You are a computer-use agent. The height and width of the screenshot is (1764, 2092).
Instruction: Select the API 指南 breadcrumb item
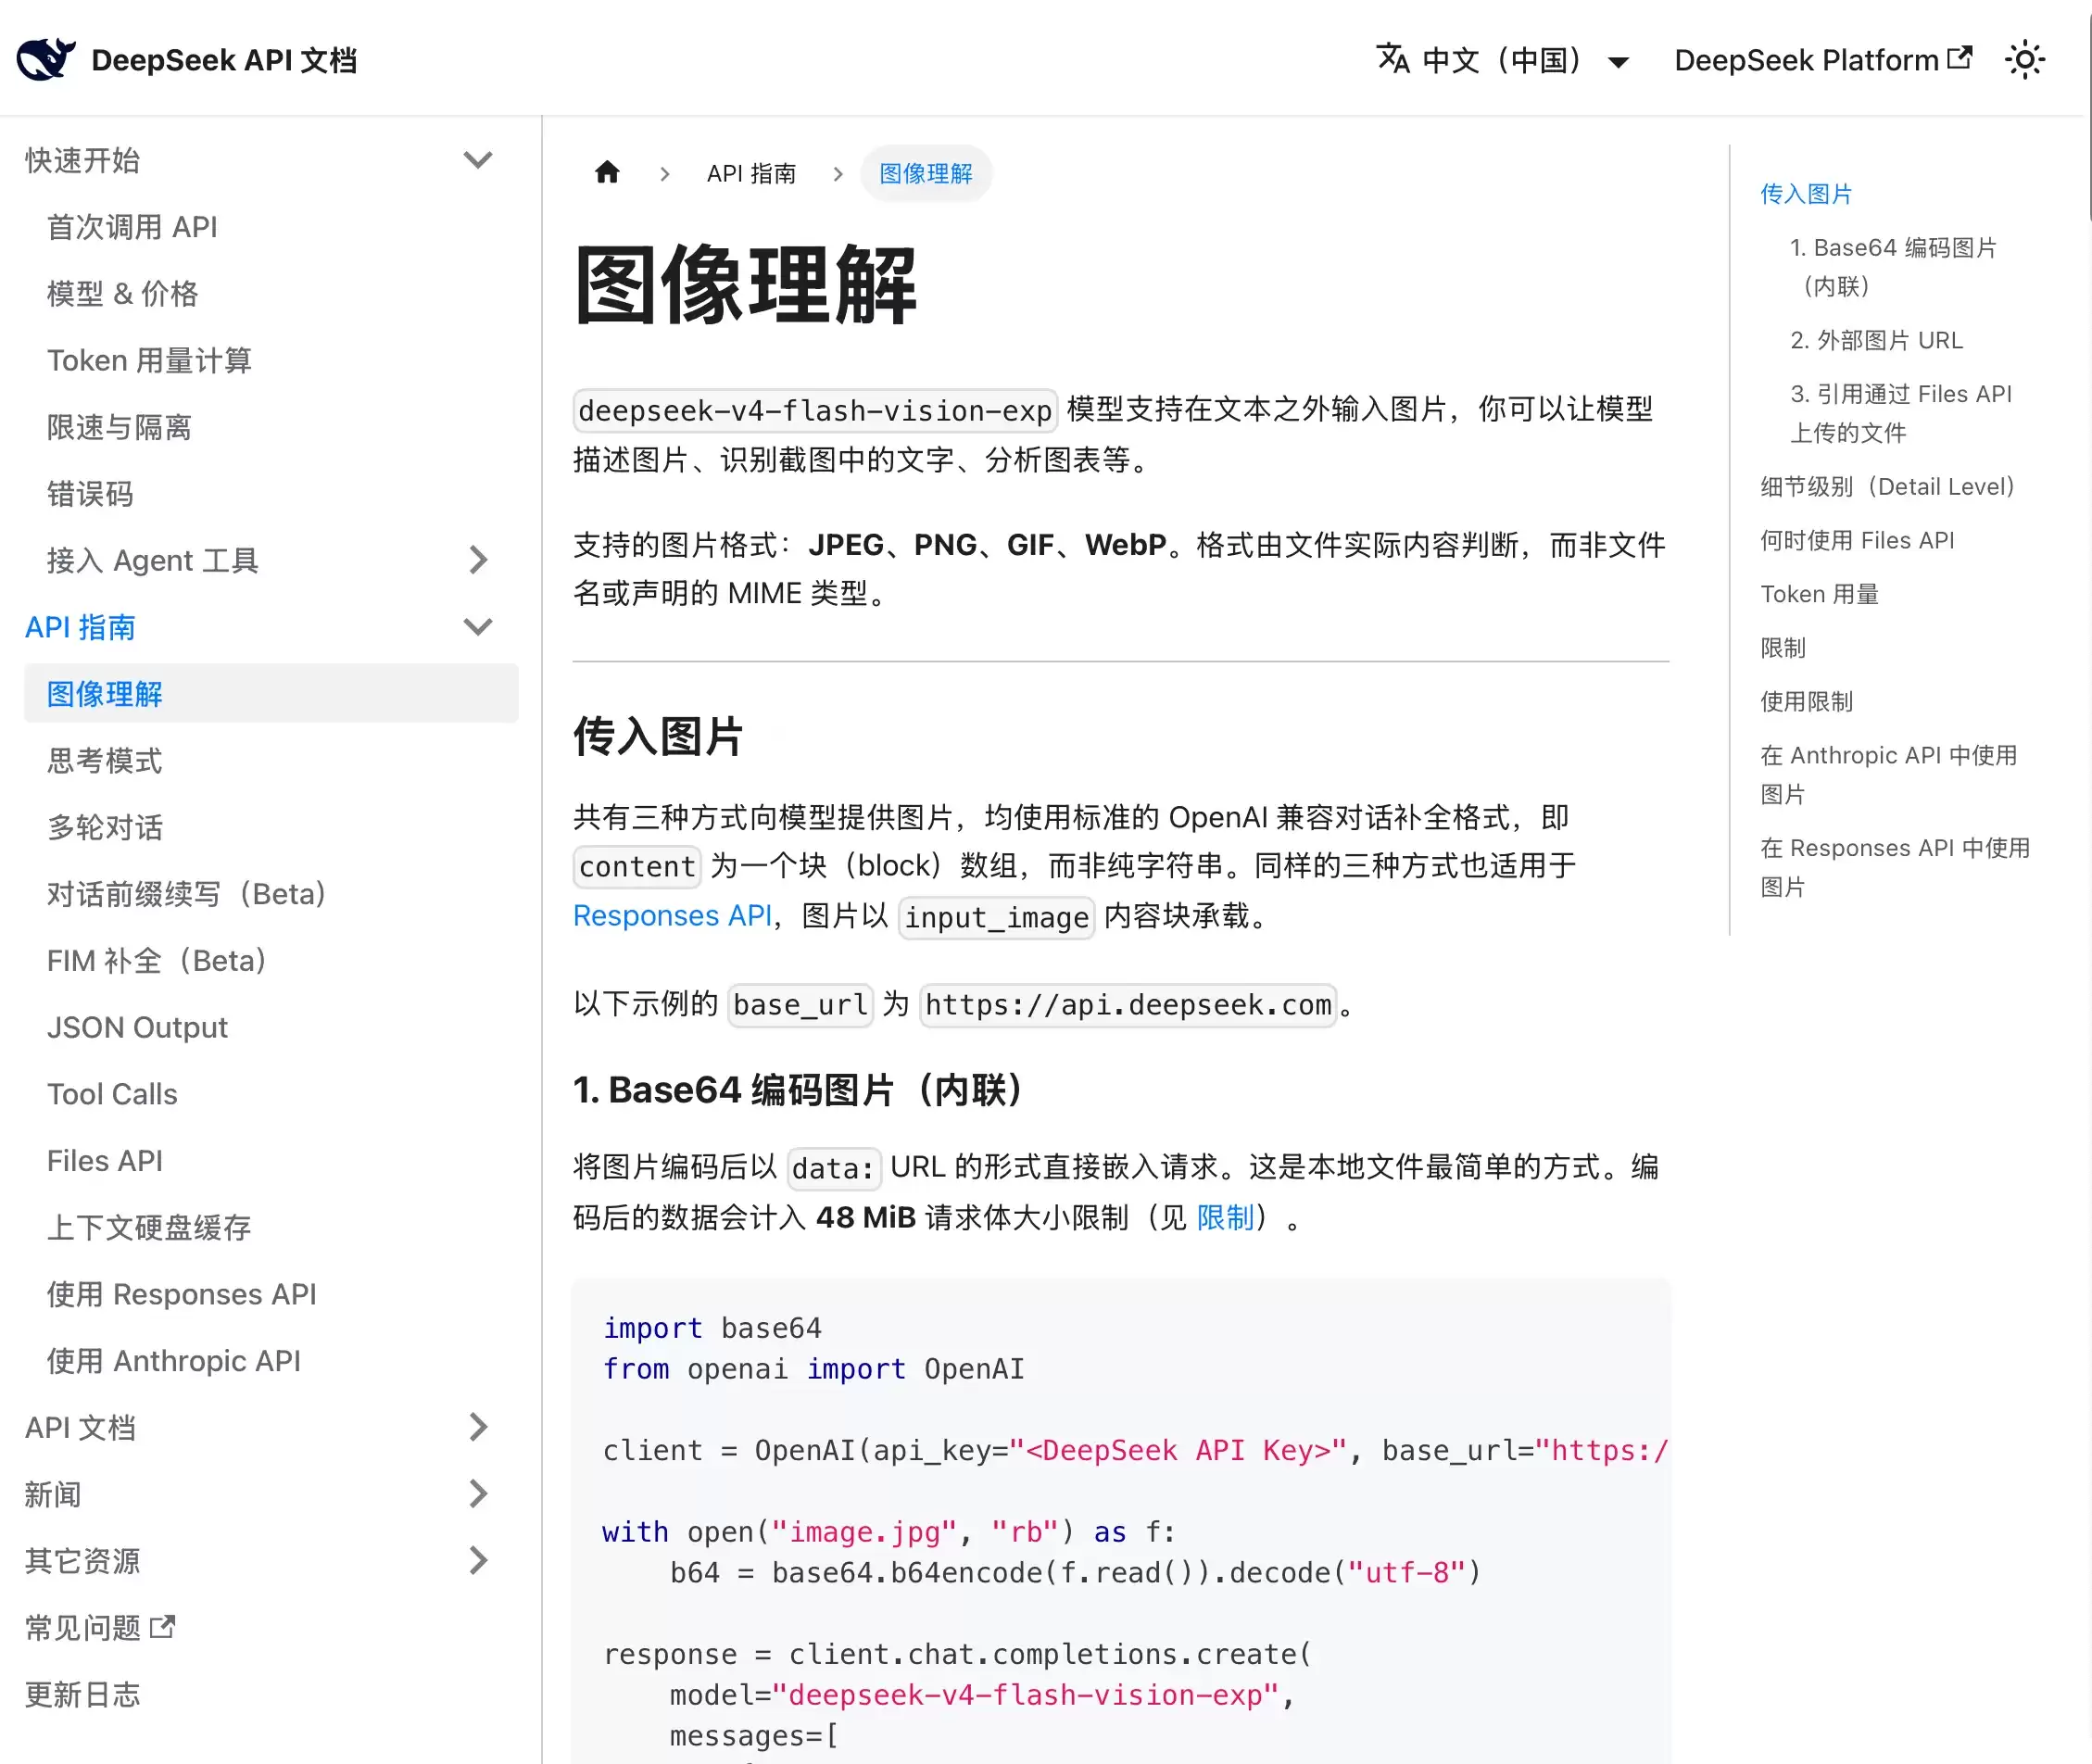[751, 173]
